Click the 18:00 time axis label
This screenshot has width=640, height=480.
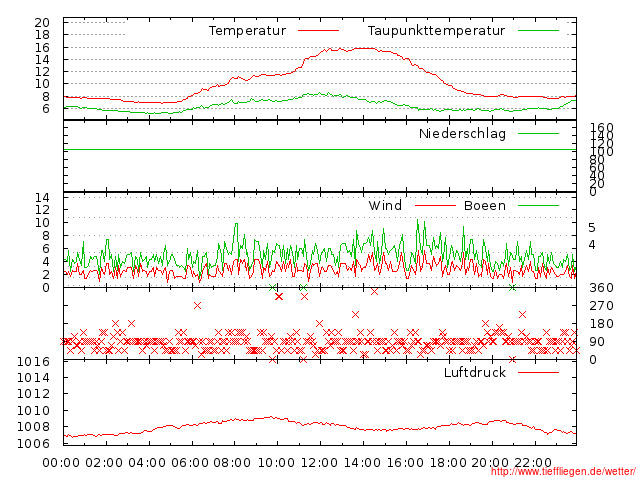tap(448, 463)
